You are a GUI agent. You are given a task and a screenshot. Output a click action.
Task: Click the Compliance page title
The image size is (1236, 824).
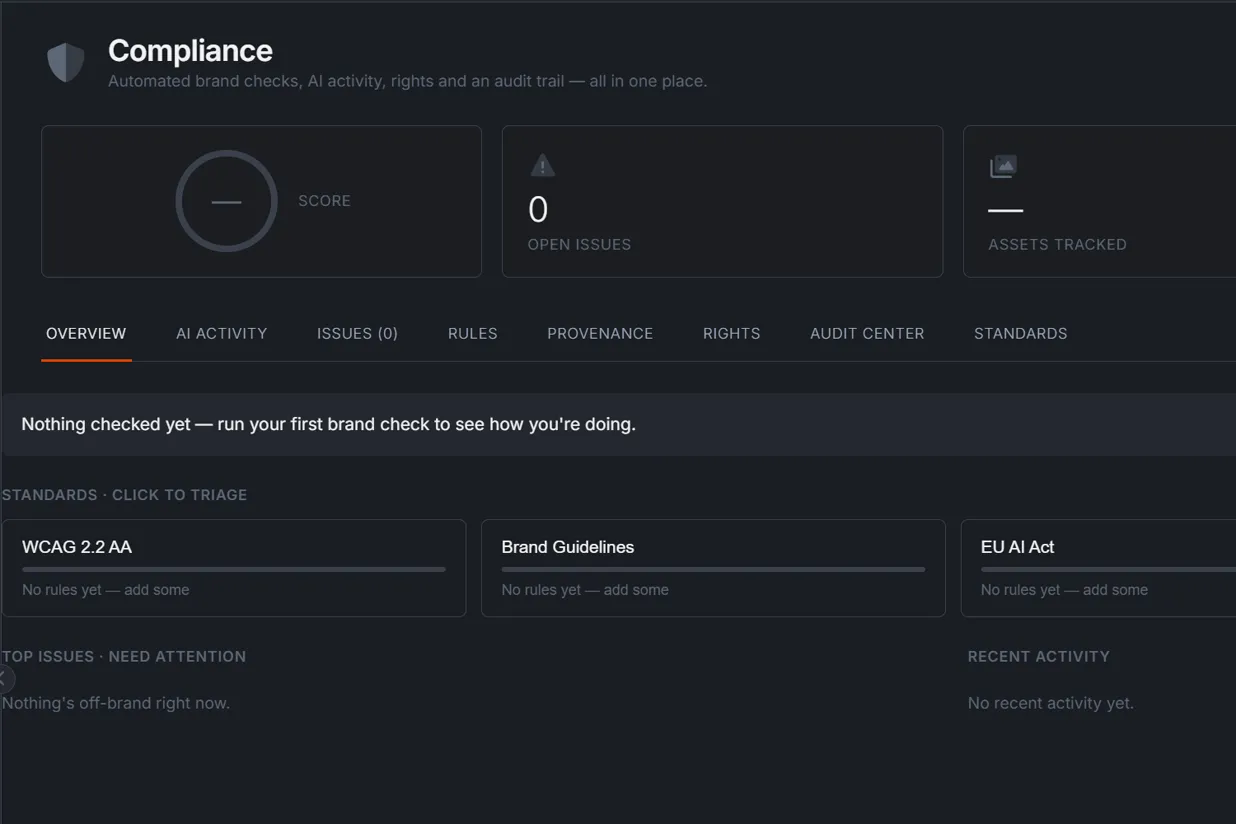tap(190, 50)
